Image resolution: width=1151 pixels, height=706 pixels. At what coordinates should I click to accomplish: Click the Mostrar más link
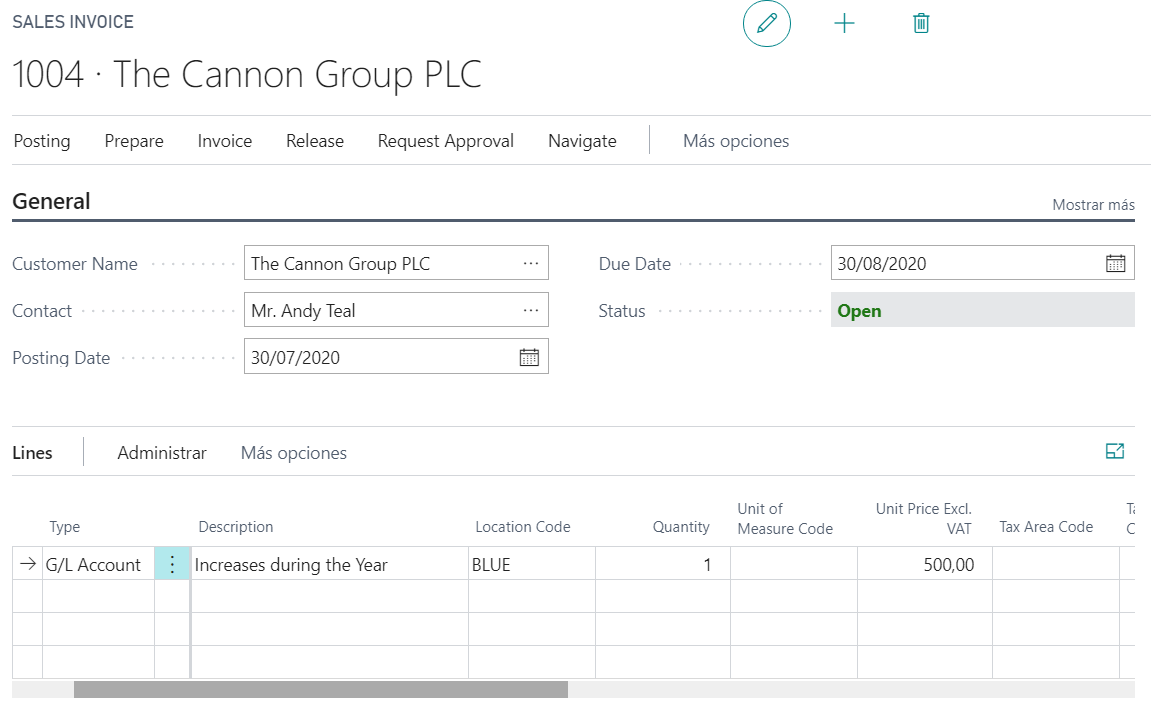(1093, 205)
